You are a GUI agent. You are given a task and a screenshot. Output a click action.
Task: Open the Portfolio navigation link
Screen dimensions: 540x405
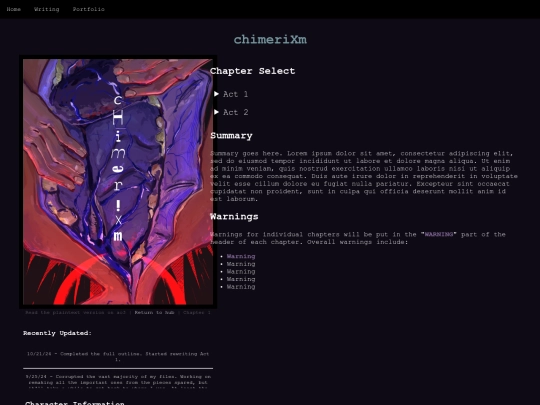pyautogui.click(x=89, y=9)
